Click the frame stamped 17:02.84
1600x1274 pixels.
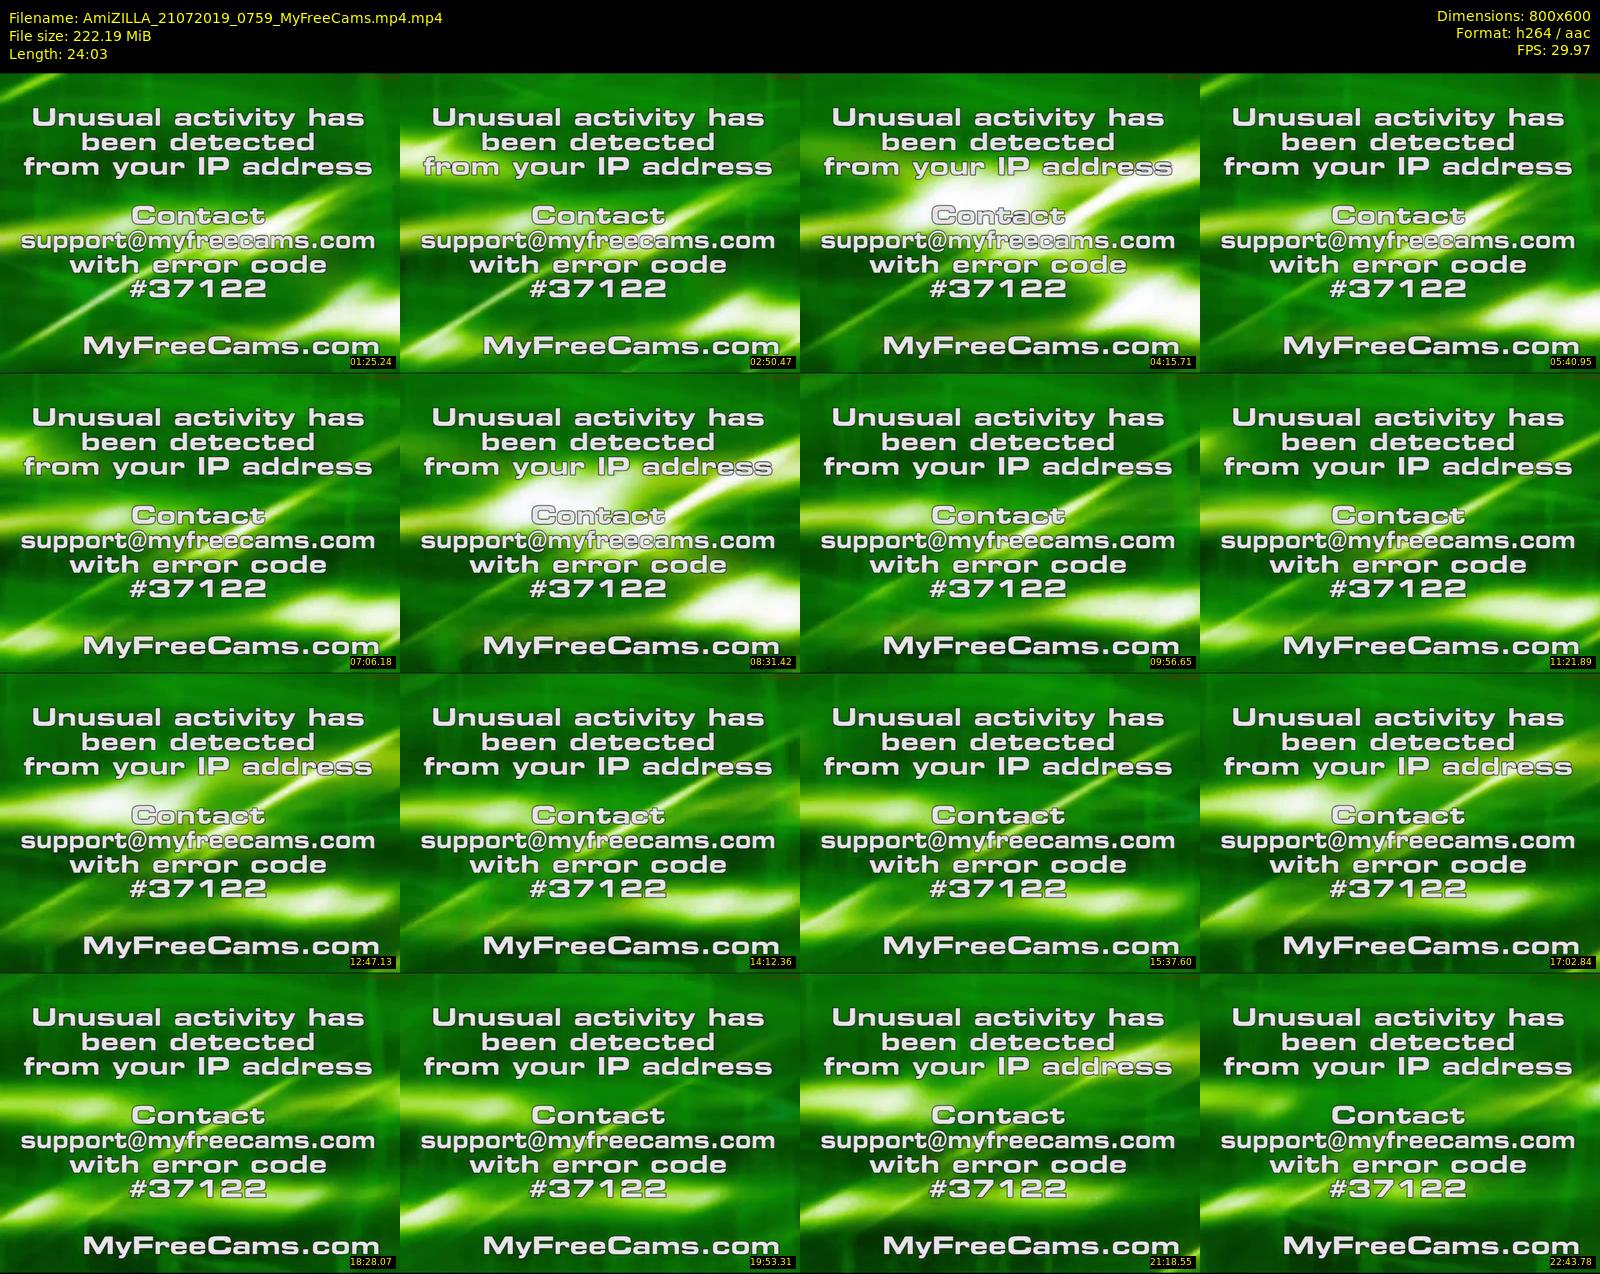coord(1400,823)
